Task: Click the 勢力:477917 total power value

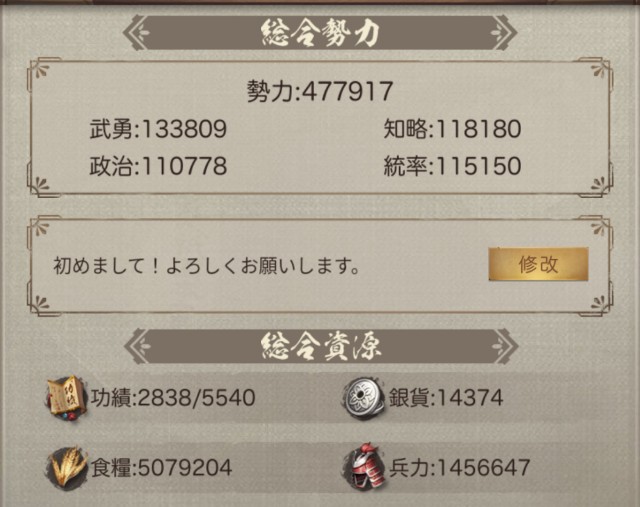Action: point(320,91)
